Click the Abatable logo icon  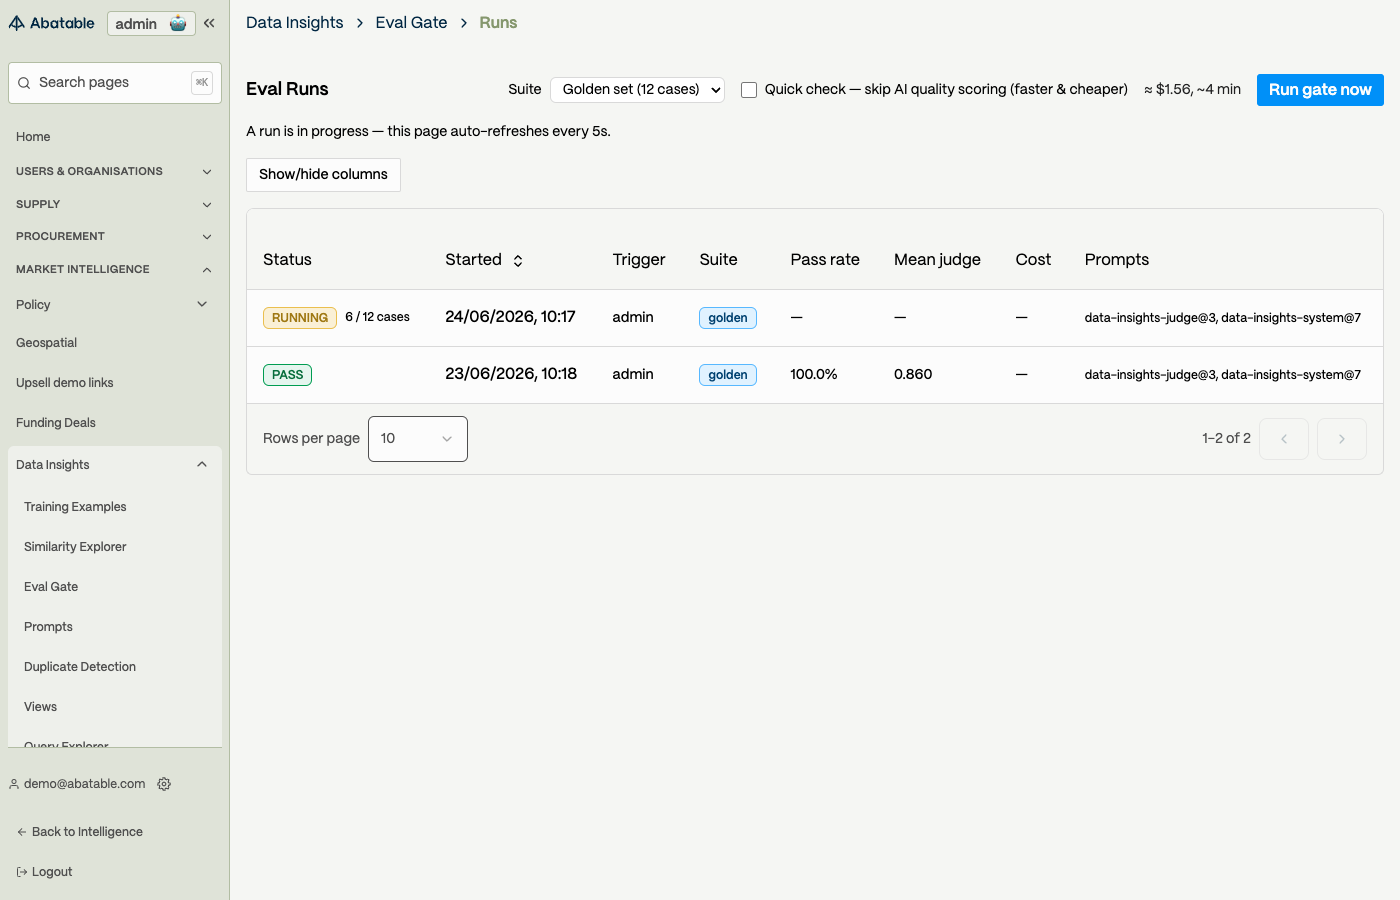coord(17,23)
